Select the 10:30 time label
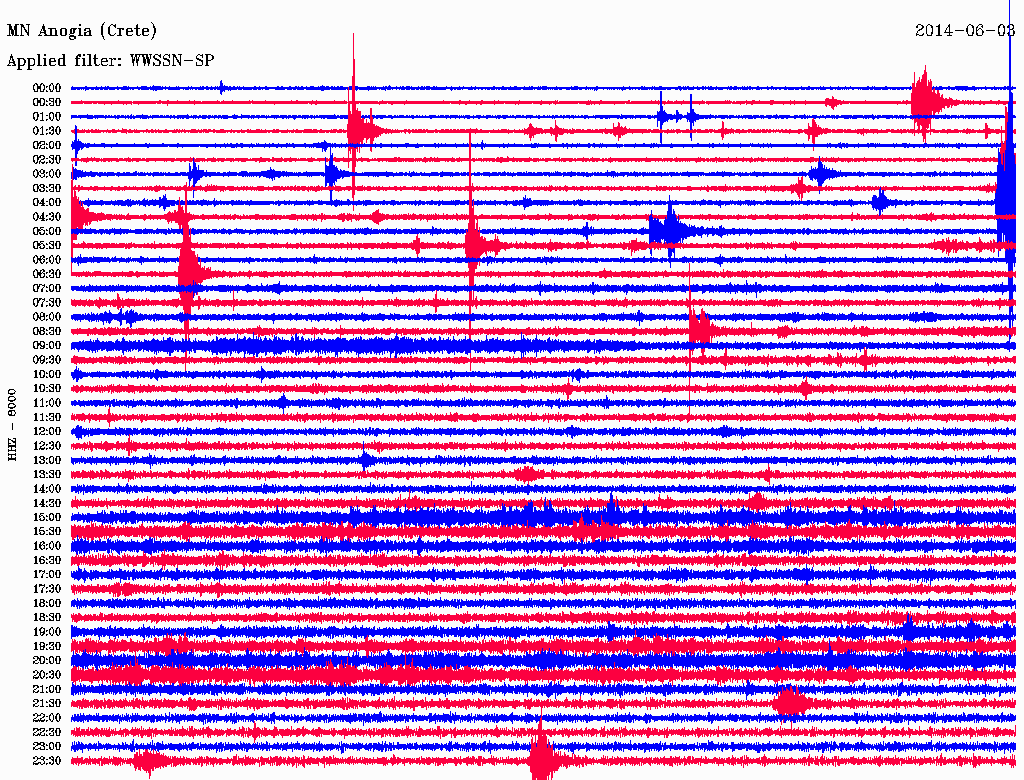 (47, 389)
